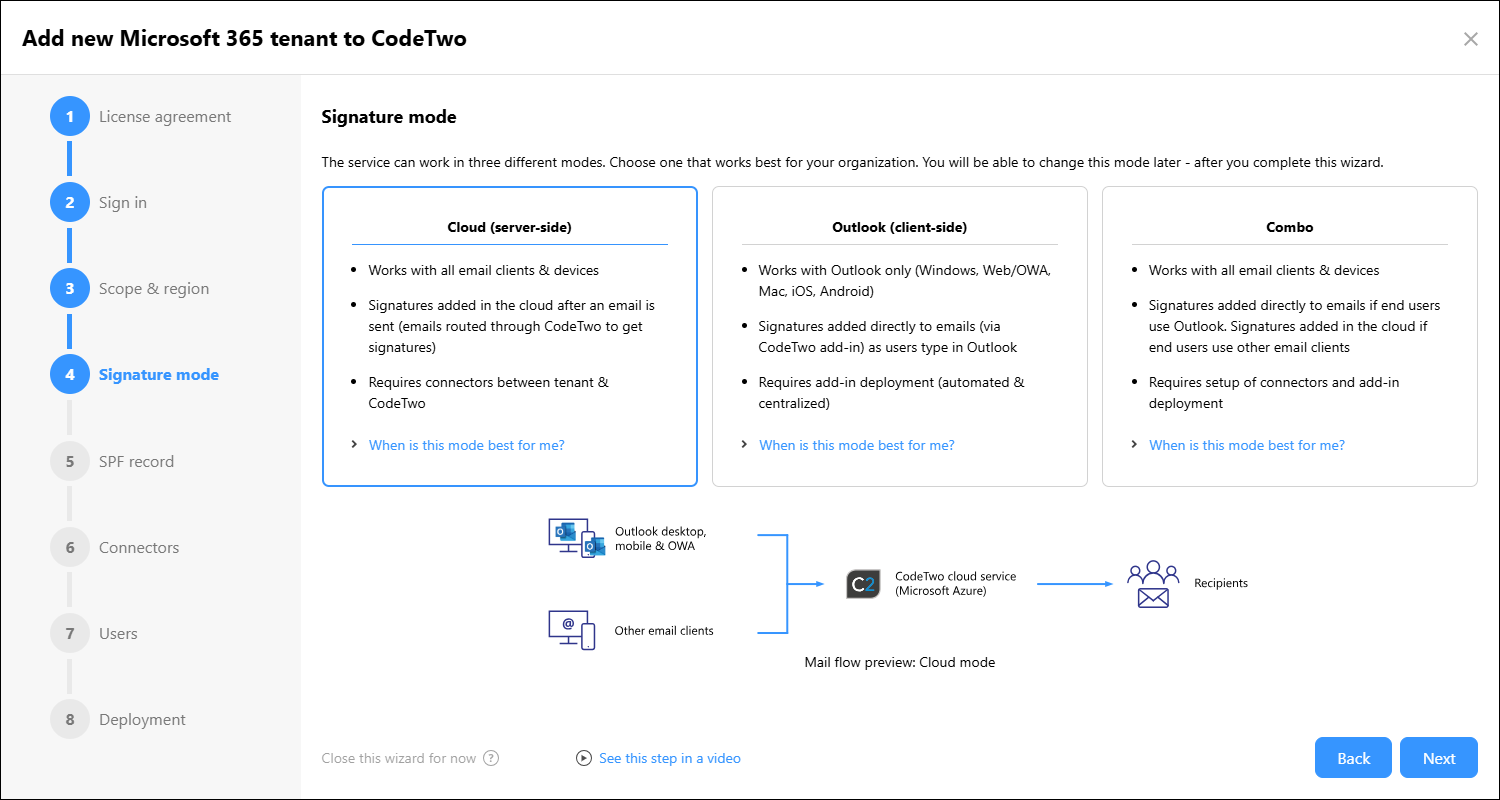Click 'Works with Outlook only' bullet text
Screen dimensions: 1500x800
coord(905,281)
